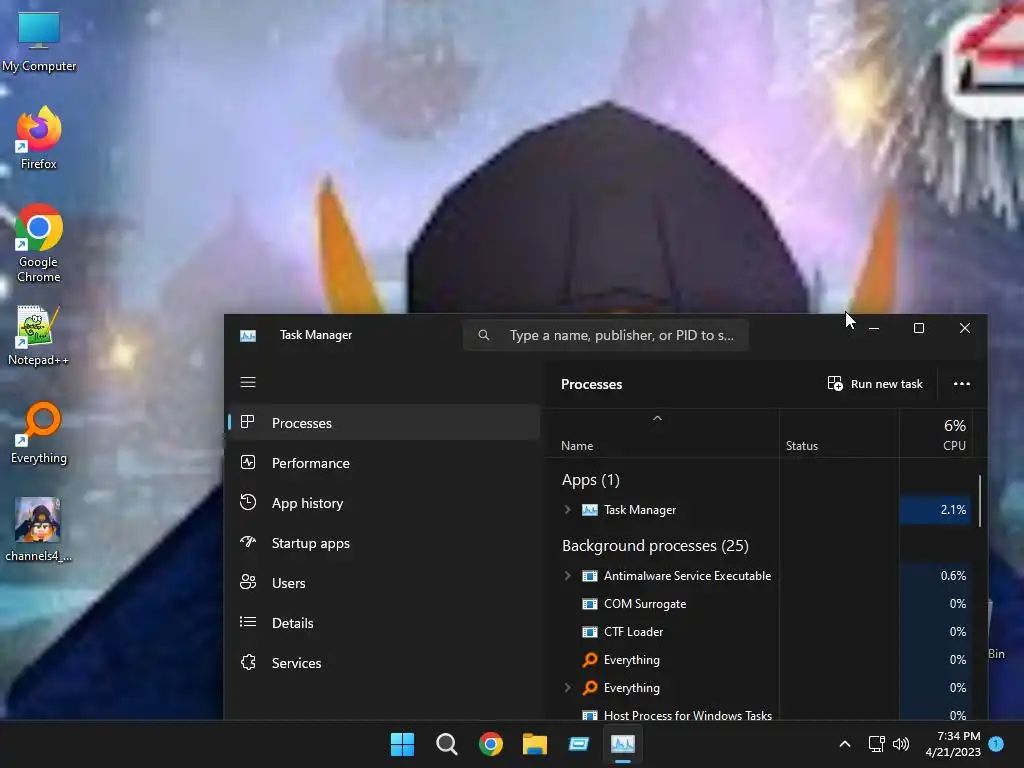Open the Everything desktop shortcut
Screen dimensions: 1024x768
[39, 432]
